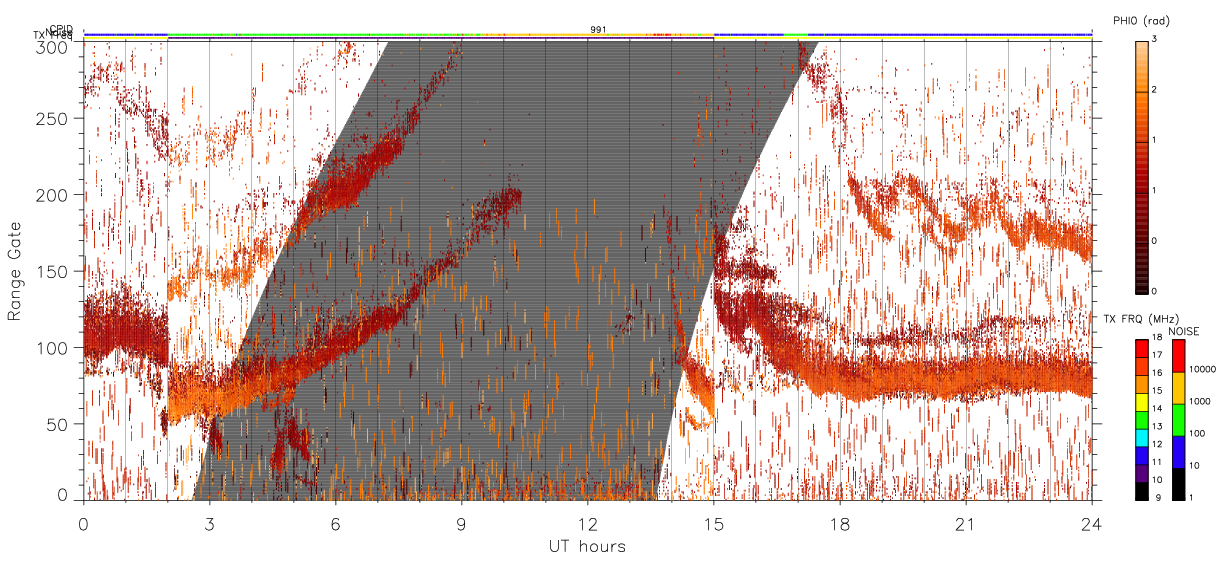The height and width of the screenshot is (567, 1228).
Task: Click the 50 label on Range Gate axis
Action: [x=57, y=423]
